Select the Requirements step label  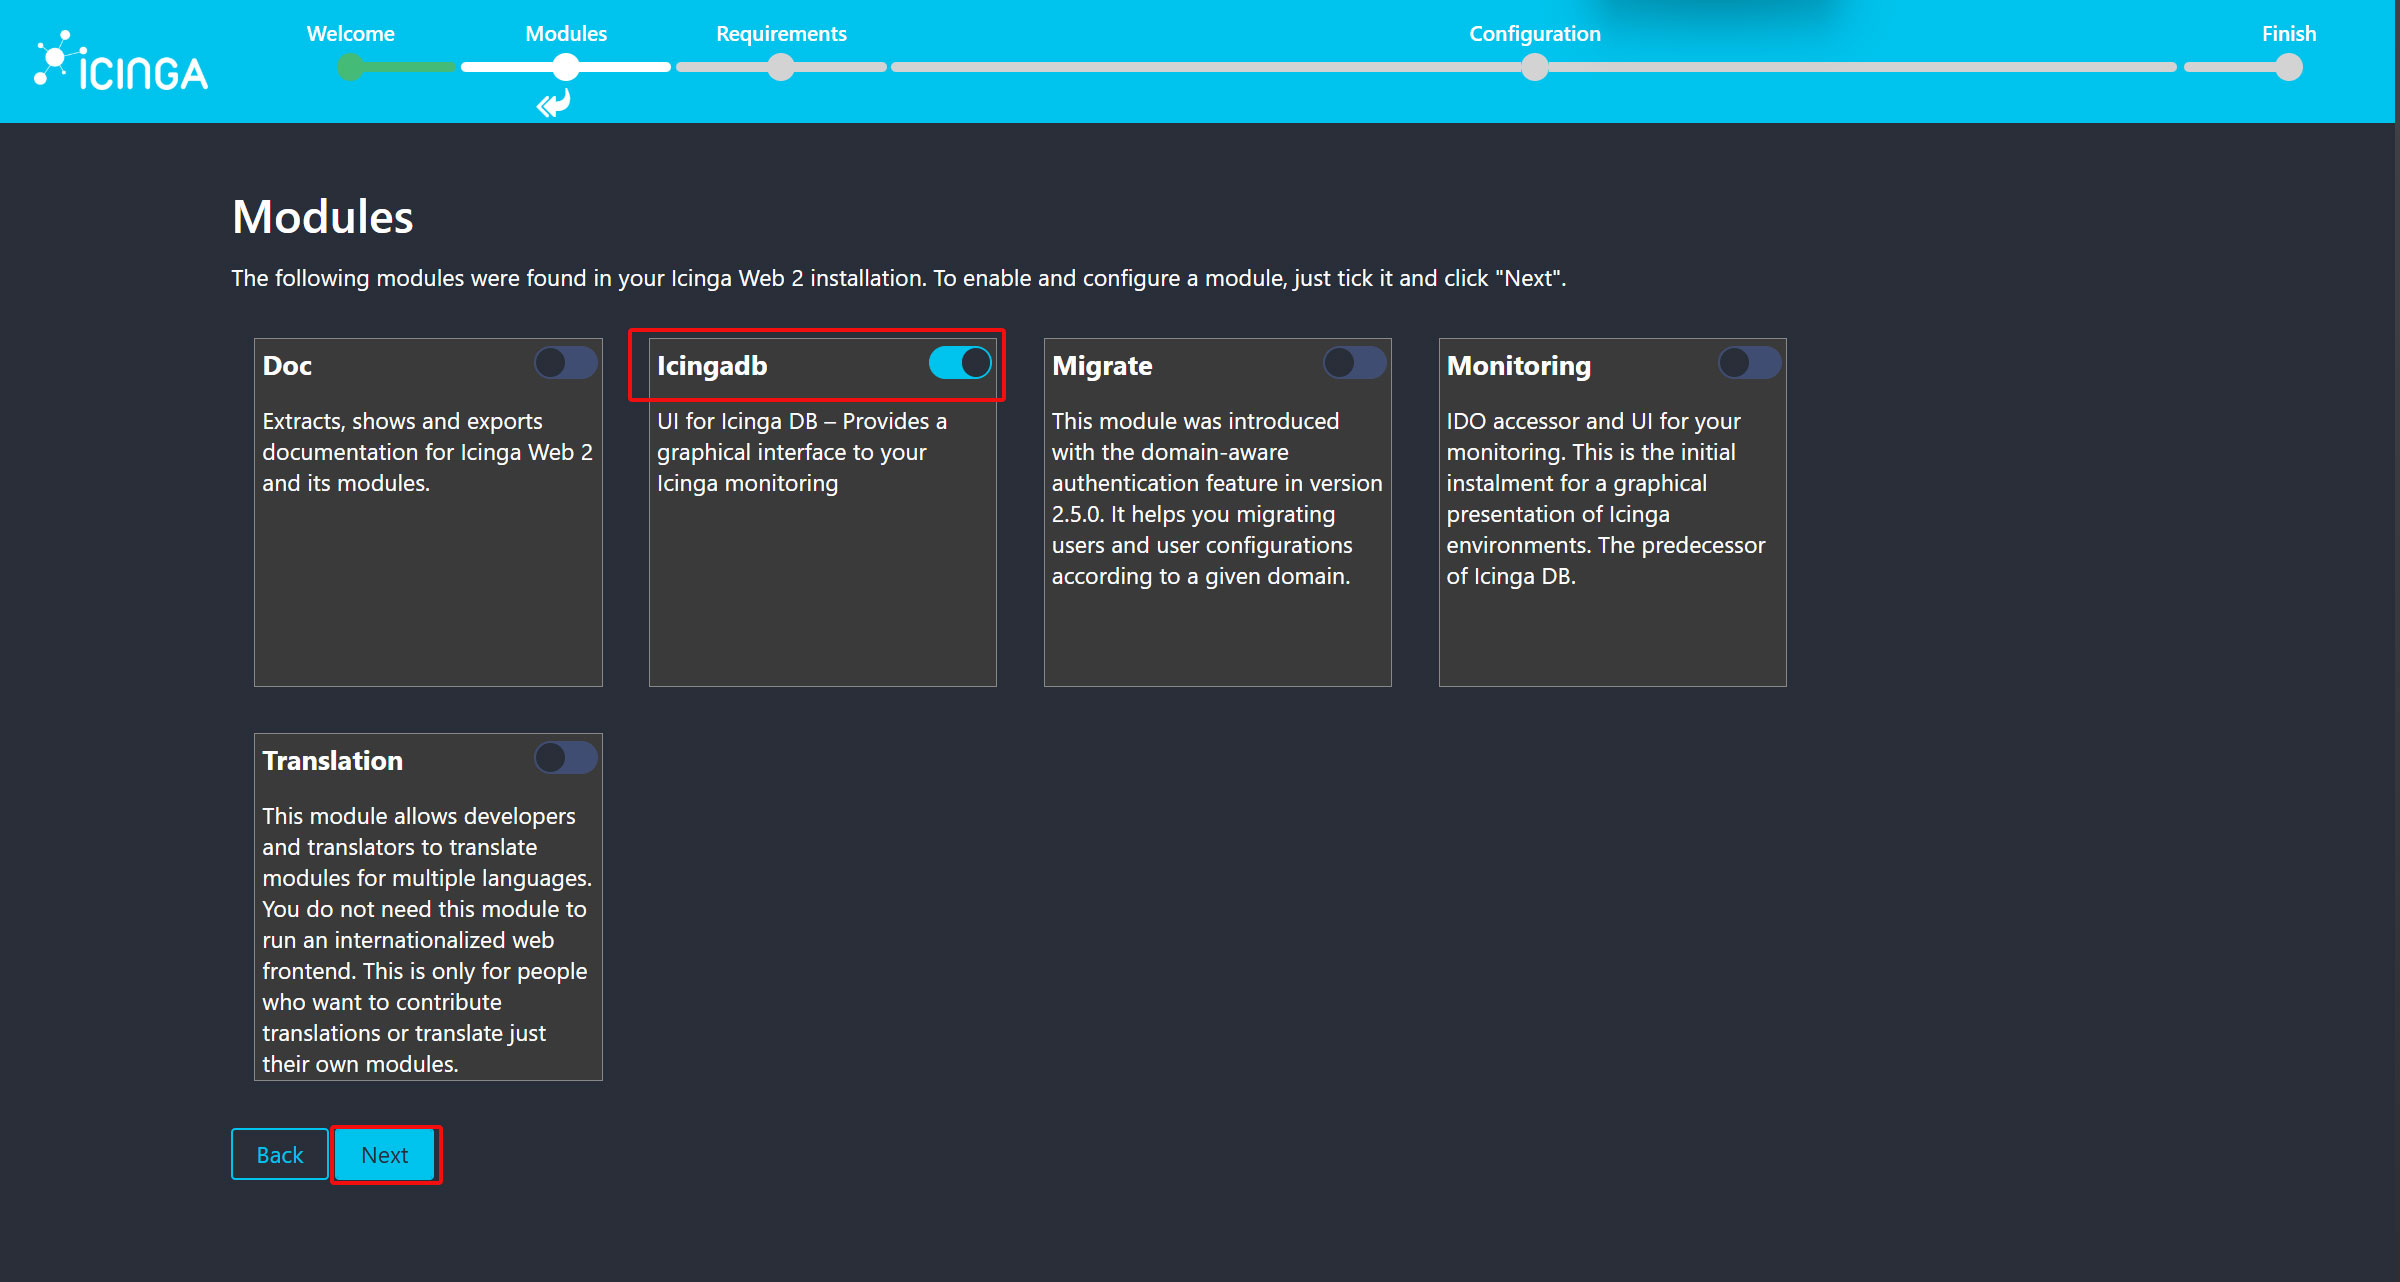click(781, 34)
